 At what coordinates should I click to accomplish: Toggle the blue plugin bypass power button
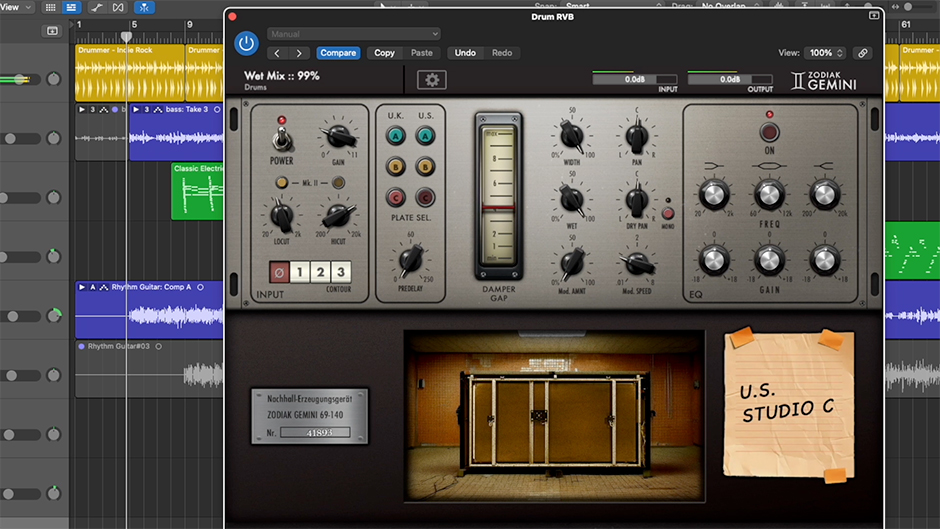click(x=246, y=43)
